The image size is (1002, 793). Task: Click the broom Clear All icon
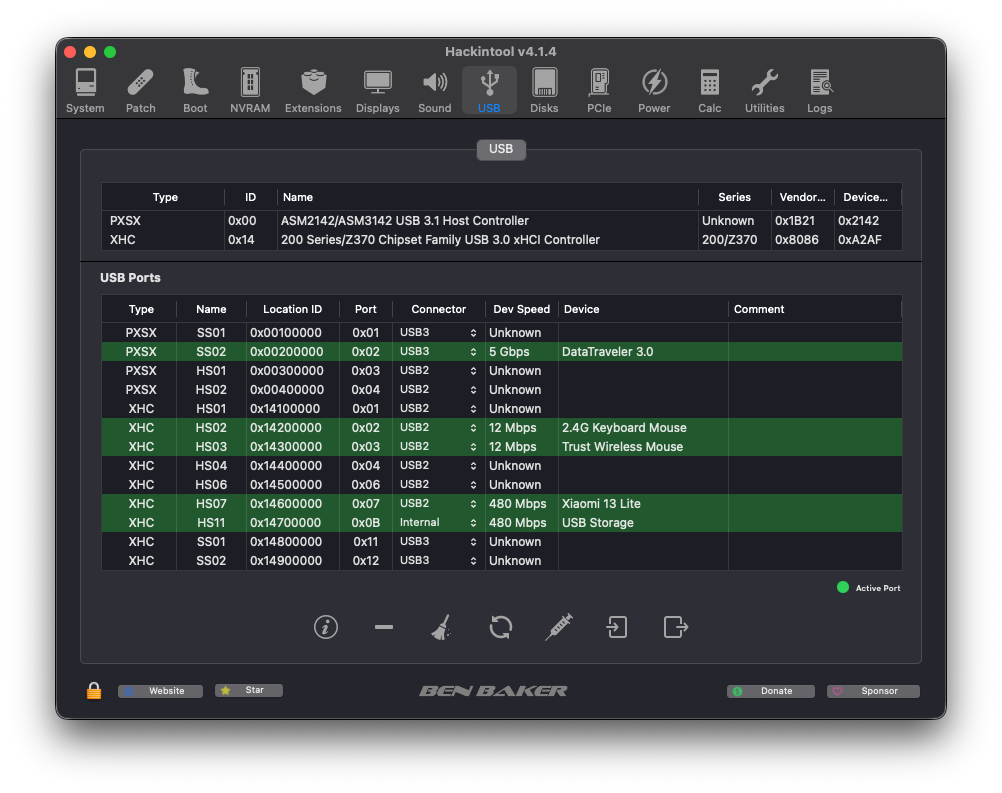[441, 627]
